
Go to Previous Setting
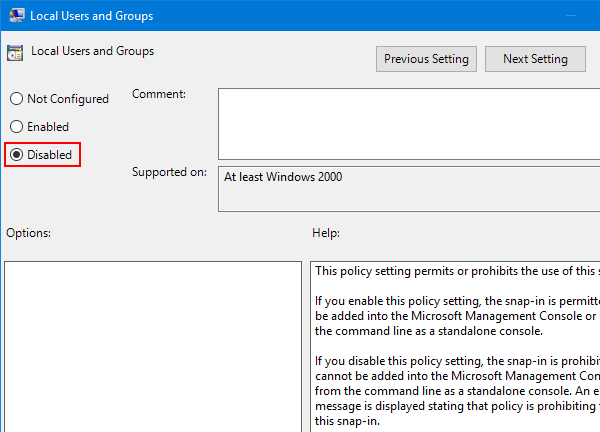coord(426,59)
